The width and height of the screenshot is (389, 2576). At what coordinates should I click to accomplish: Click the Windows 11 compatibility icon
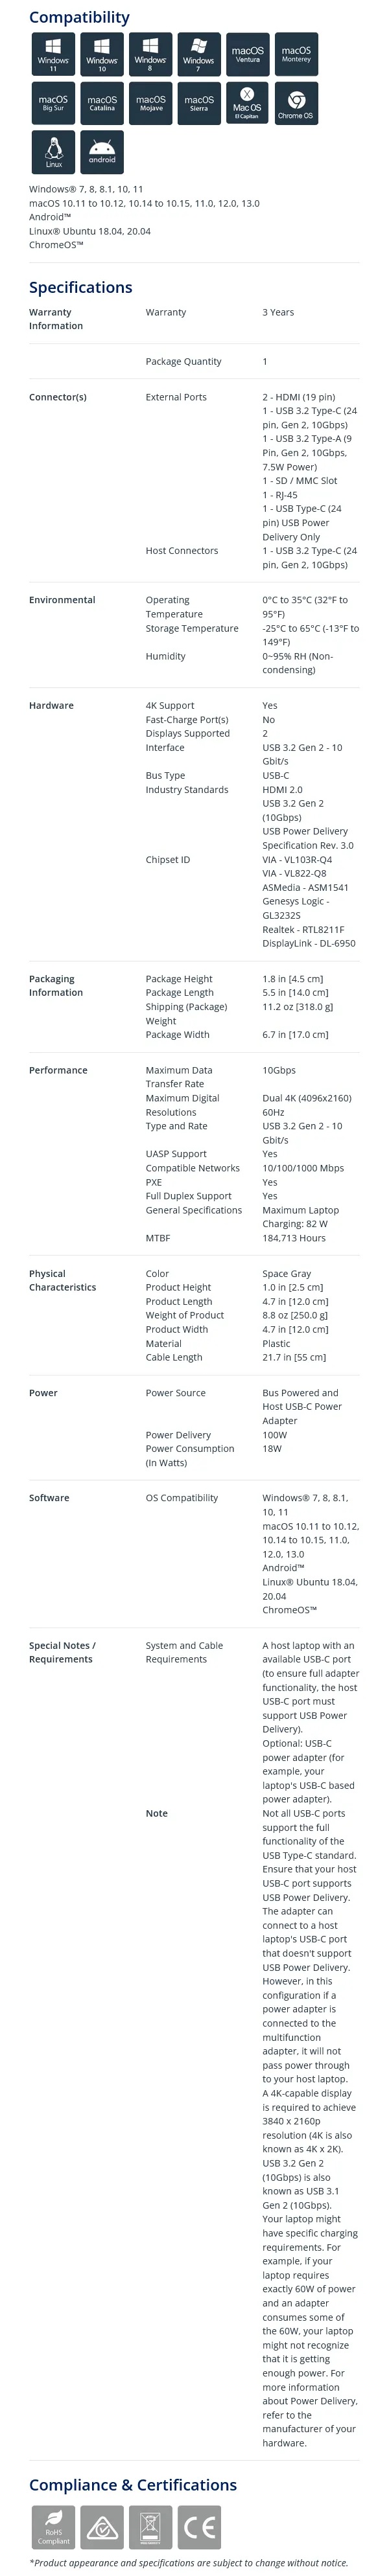pyautogui.click(x=53, y=54)
